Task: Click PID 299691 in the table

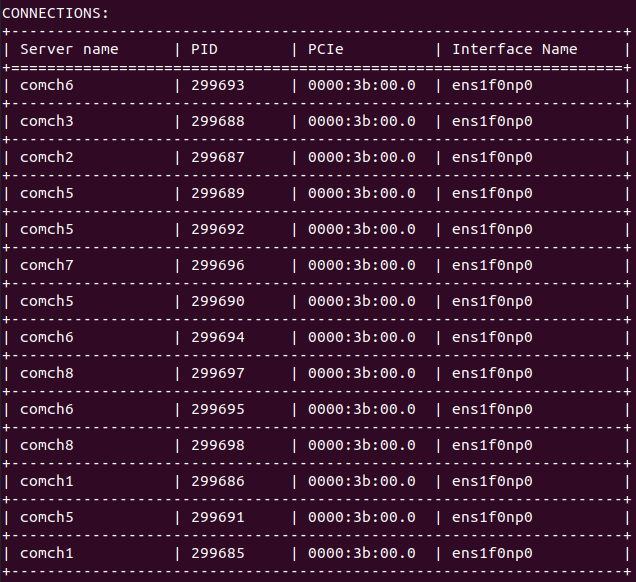Action: [217, 517]
